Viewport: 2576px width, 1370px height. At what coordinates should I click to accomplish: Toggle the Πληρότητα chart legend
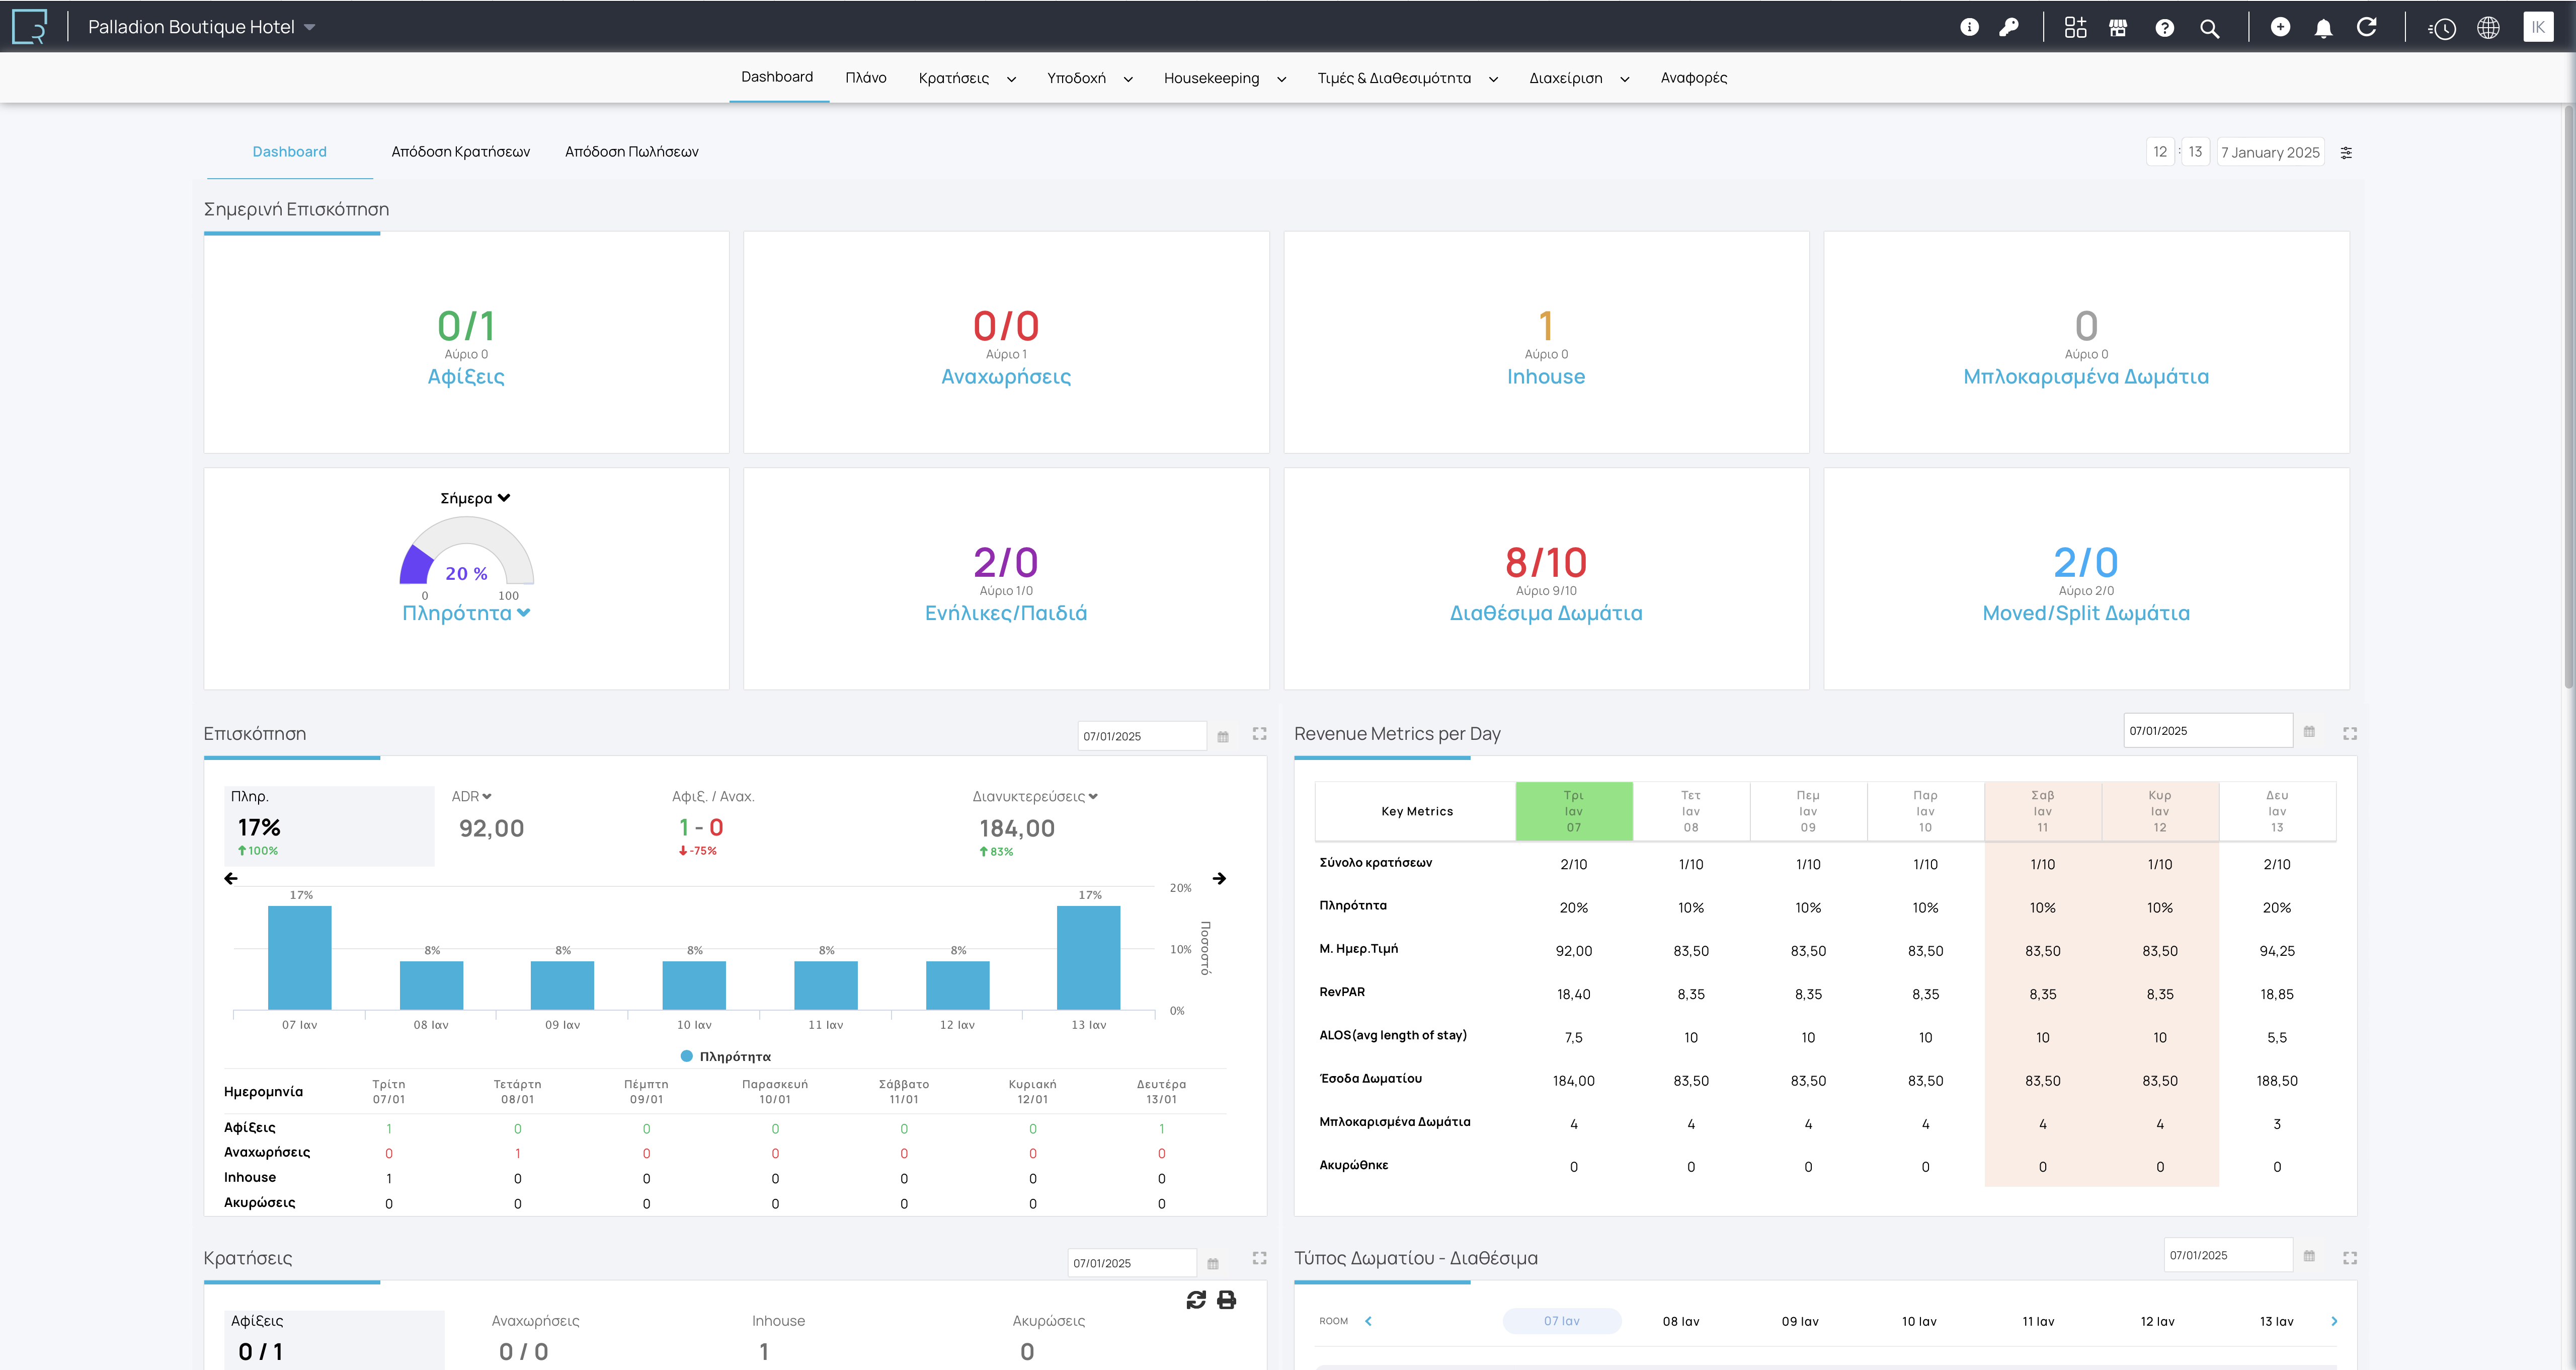coord(726,1057)
